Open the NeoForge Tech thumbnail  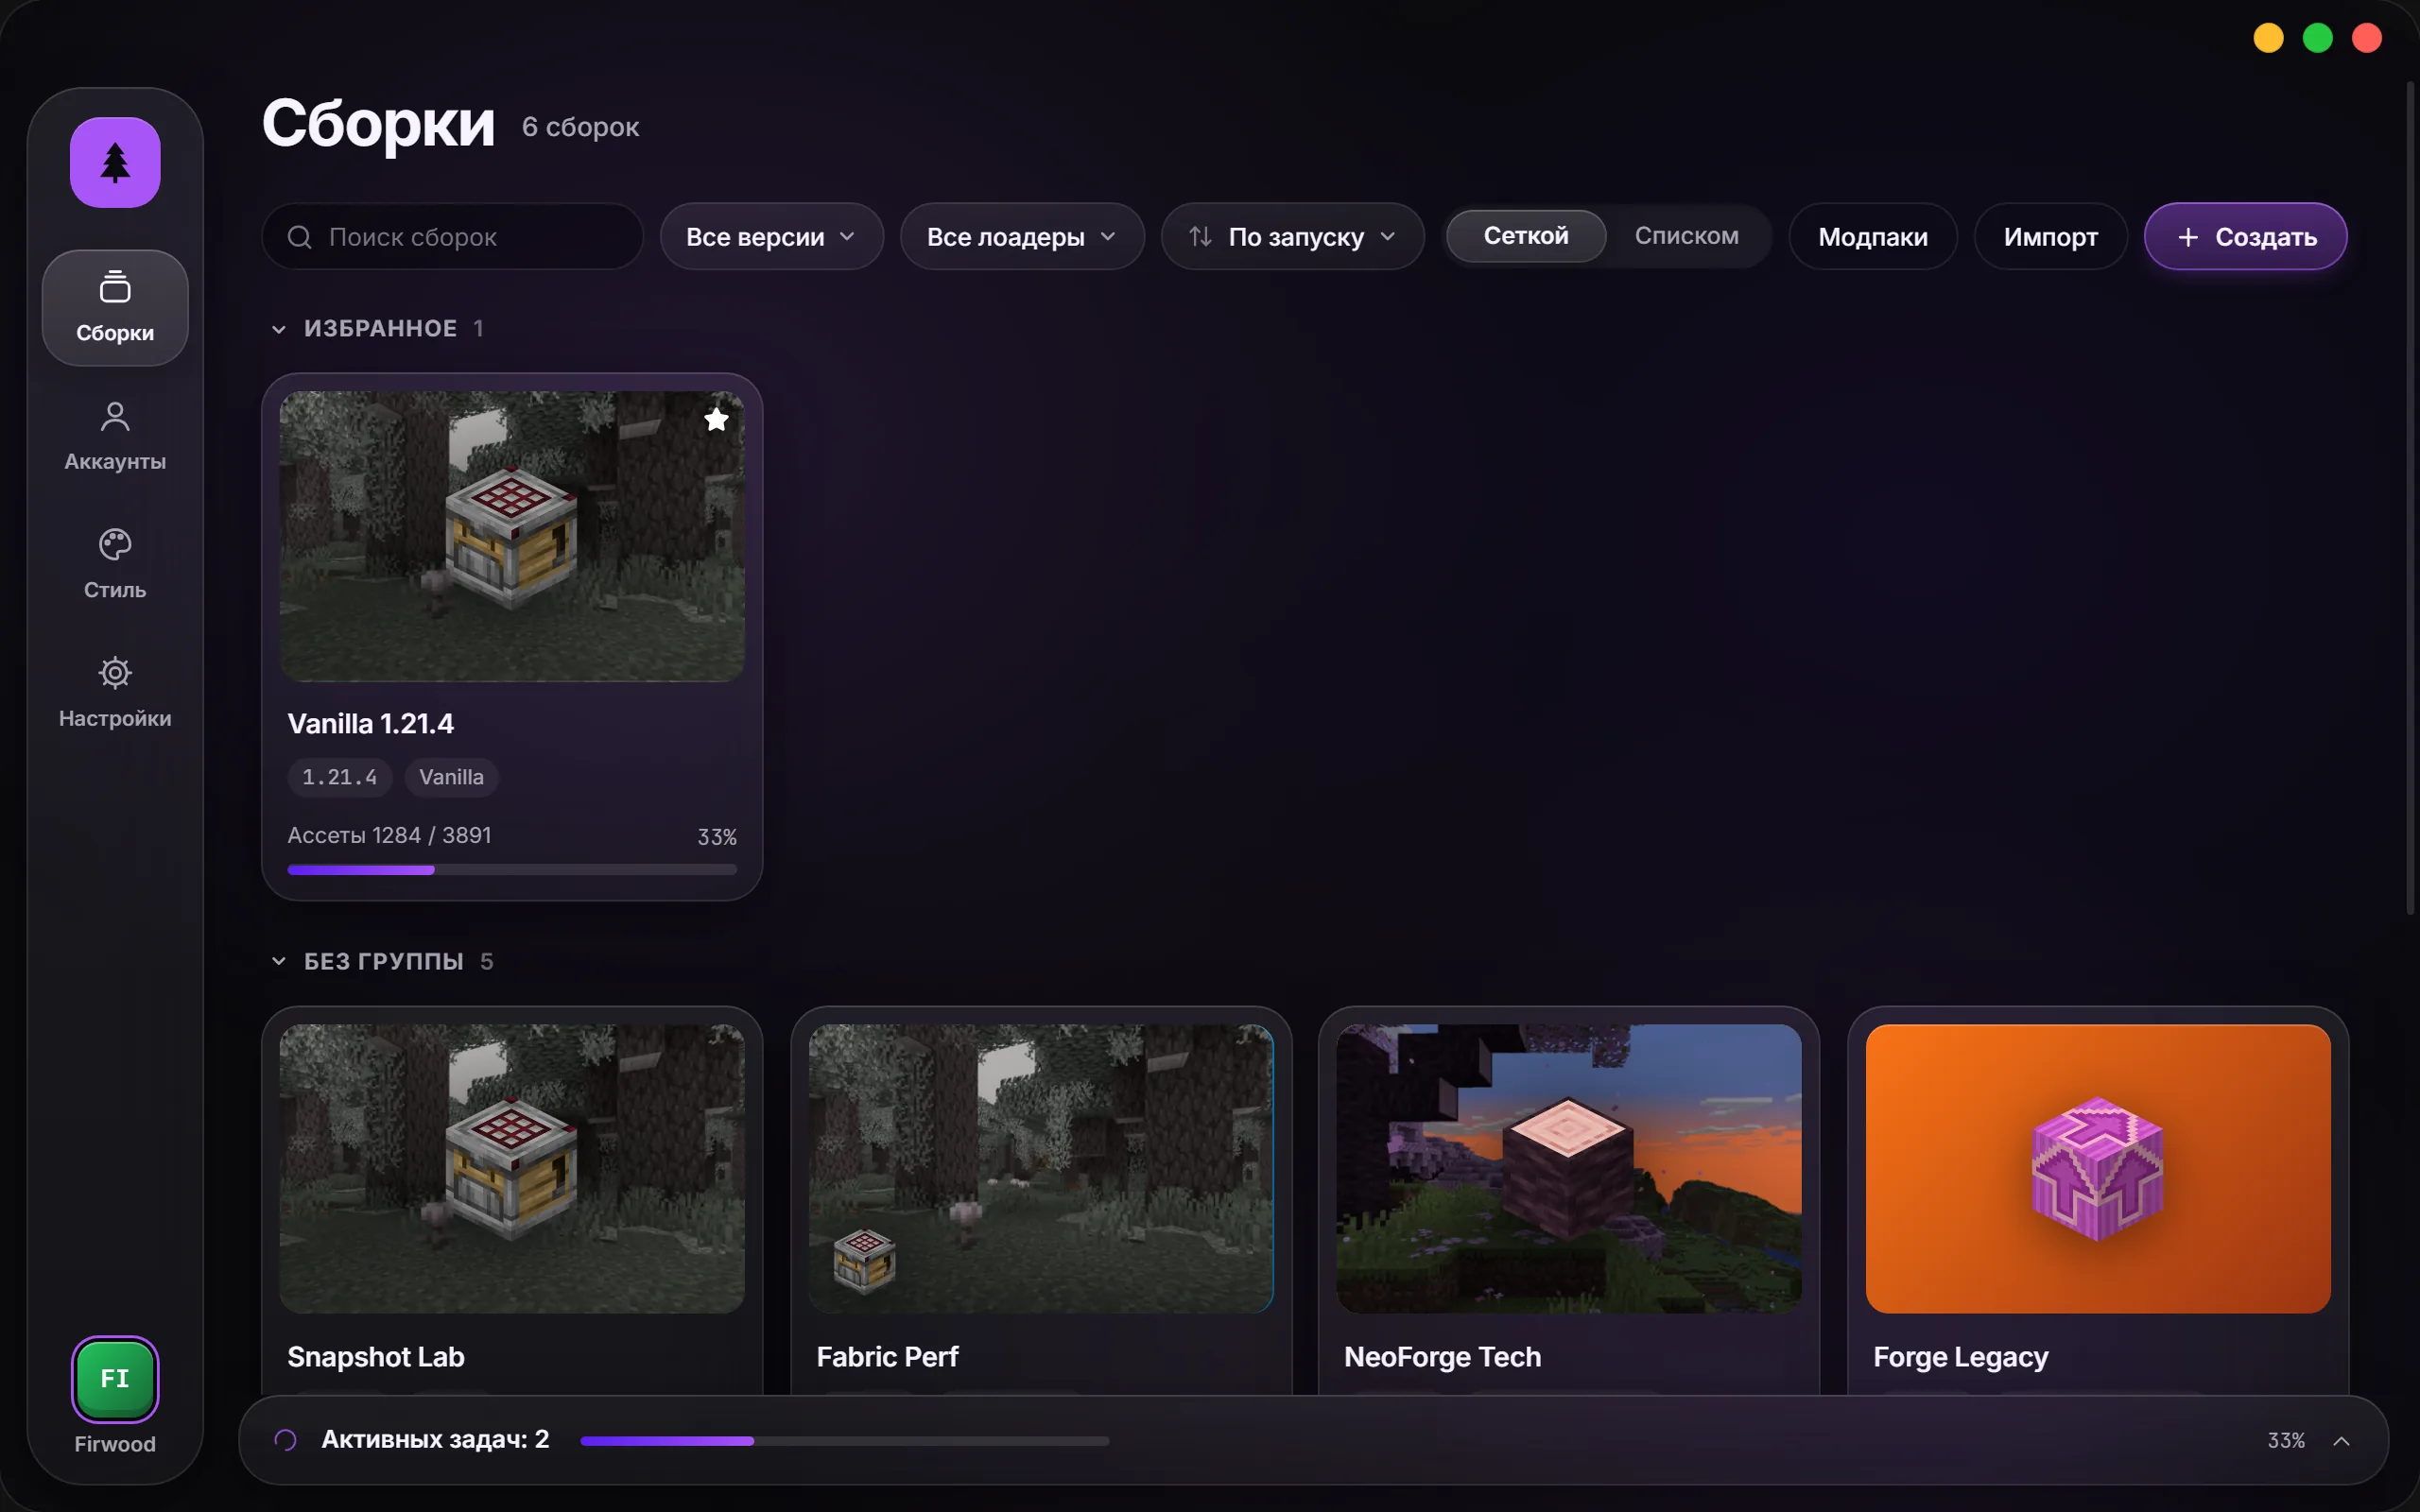1569,1169
